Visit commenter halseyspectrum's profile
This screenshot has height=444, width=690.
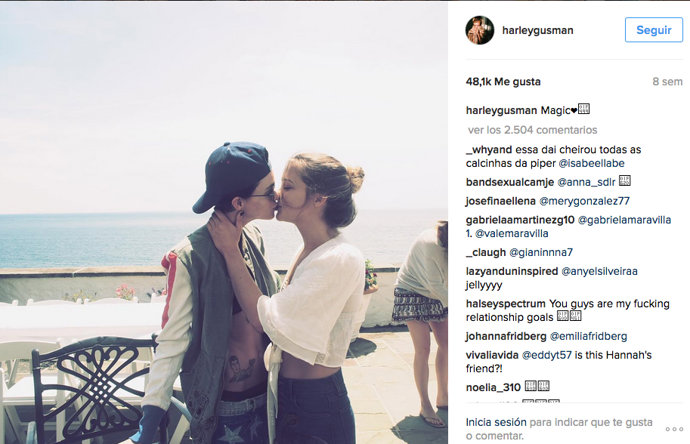506,304
